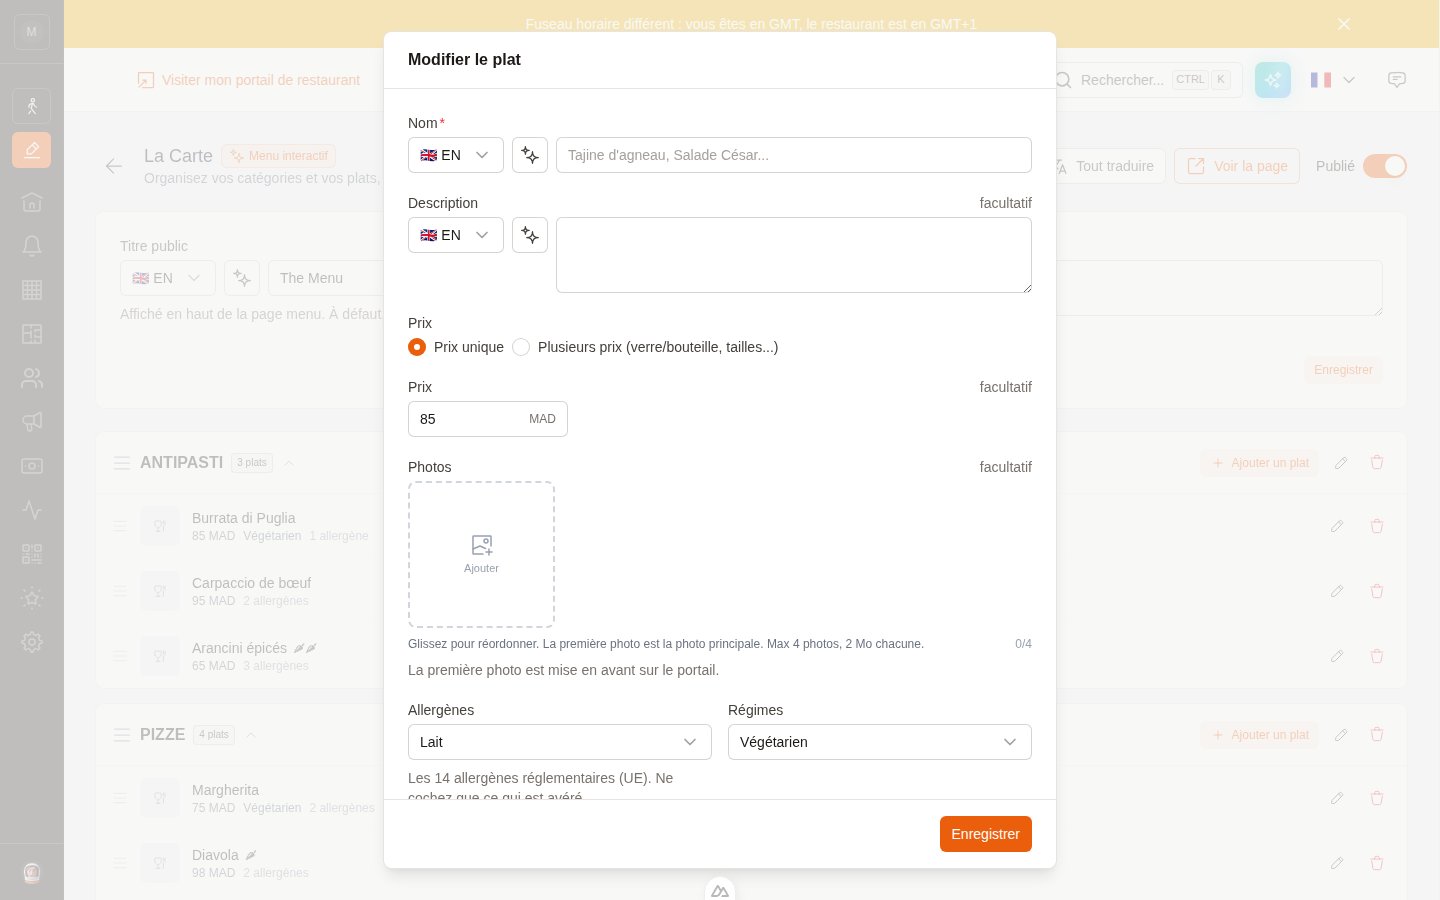The height and width of the screenshot is (900, 1440).
Task: Open Titre public EN language dropdown
Action: click(x=168, y=278)
